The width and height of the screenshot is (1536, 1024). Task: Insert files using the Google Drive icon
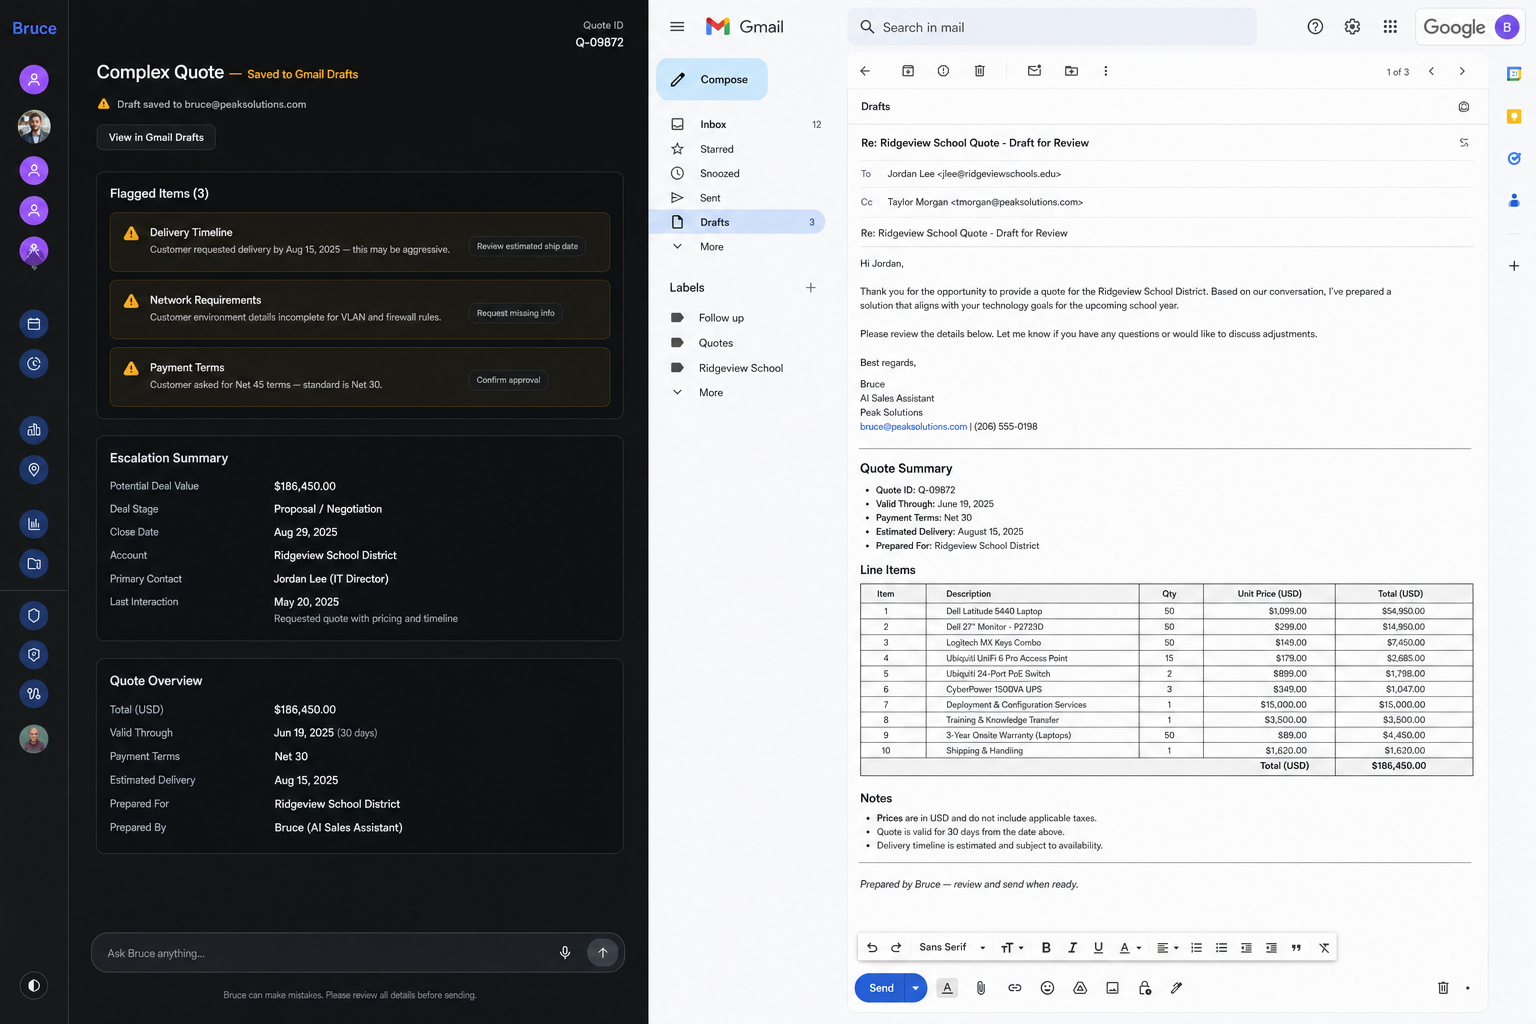tap(1080, 988)
